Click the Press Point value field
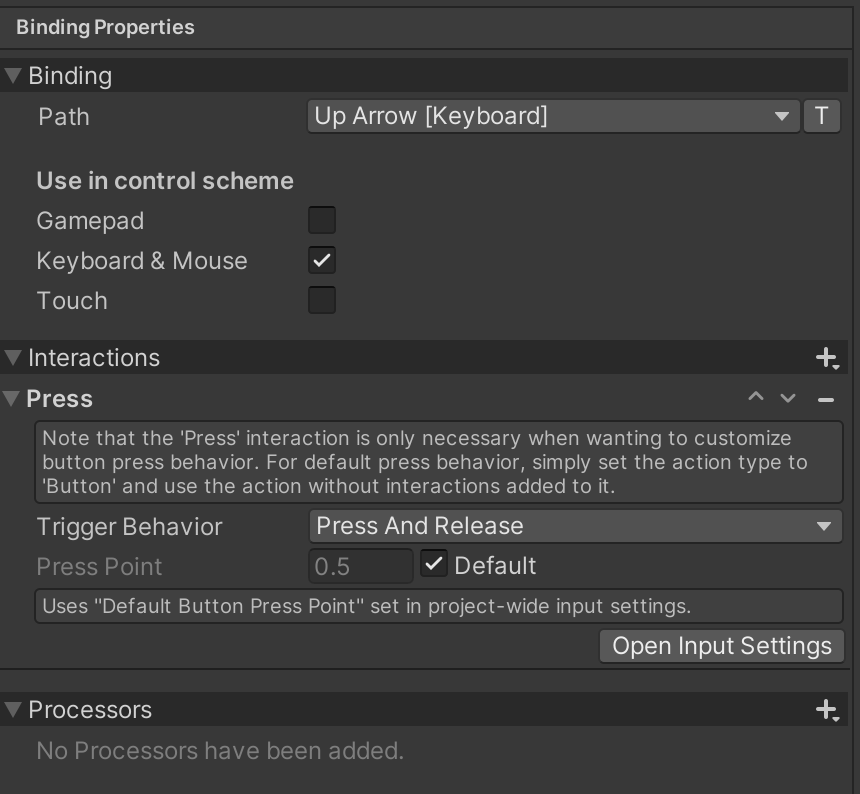Image resolution: width=860 pixels, height=794 pixels. click(360, 567)
